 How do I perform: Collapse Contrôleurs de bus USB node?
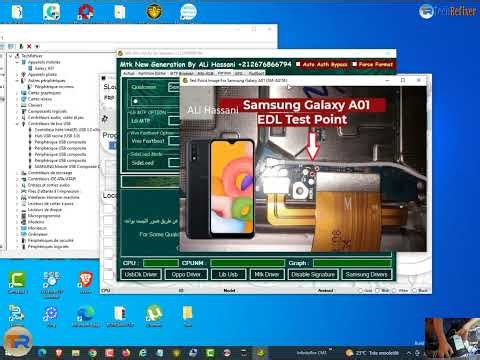[17, 124]
